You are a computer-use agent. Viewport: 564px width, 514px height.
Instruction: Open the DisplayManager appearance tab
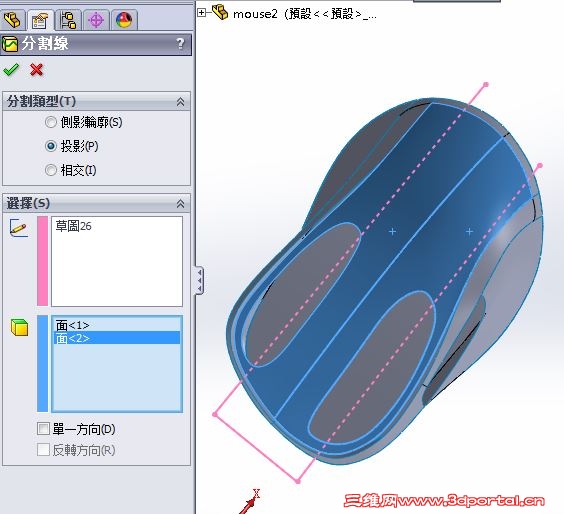(124, 20)
